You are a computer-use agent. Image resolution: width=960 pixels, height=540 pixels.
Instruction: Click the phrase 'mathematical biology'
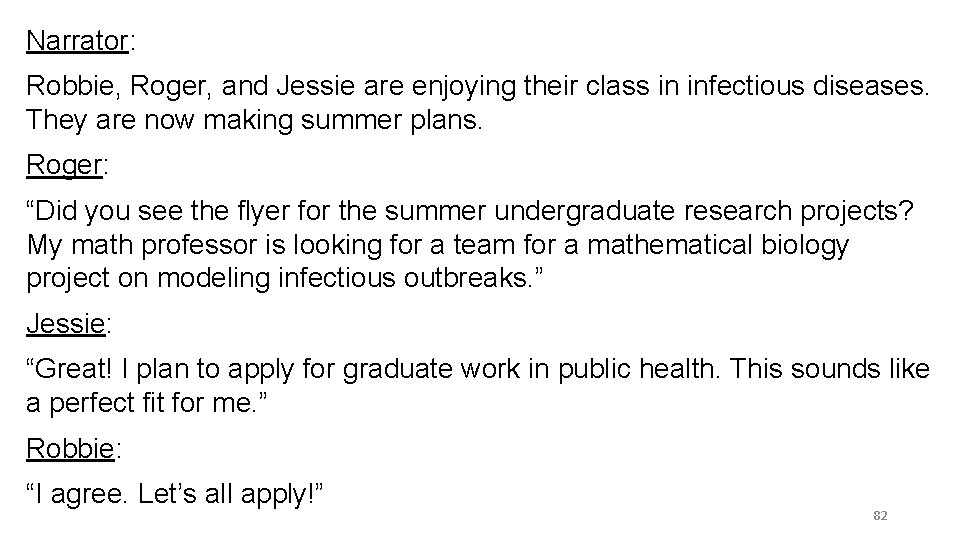pyautogui.click(x=718, y=246)
